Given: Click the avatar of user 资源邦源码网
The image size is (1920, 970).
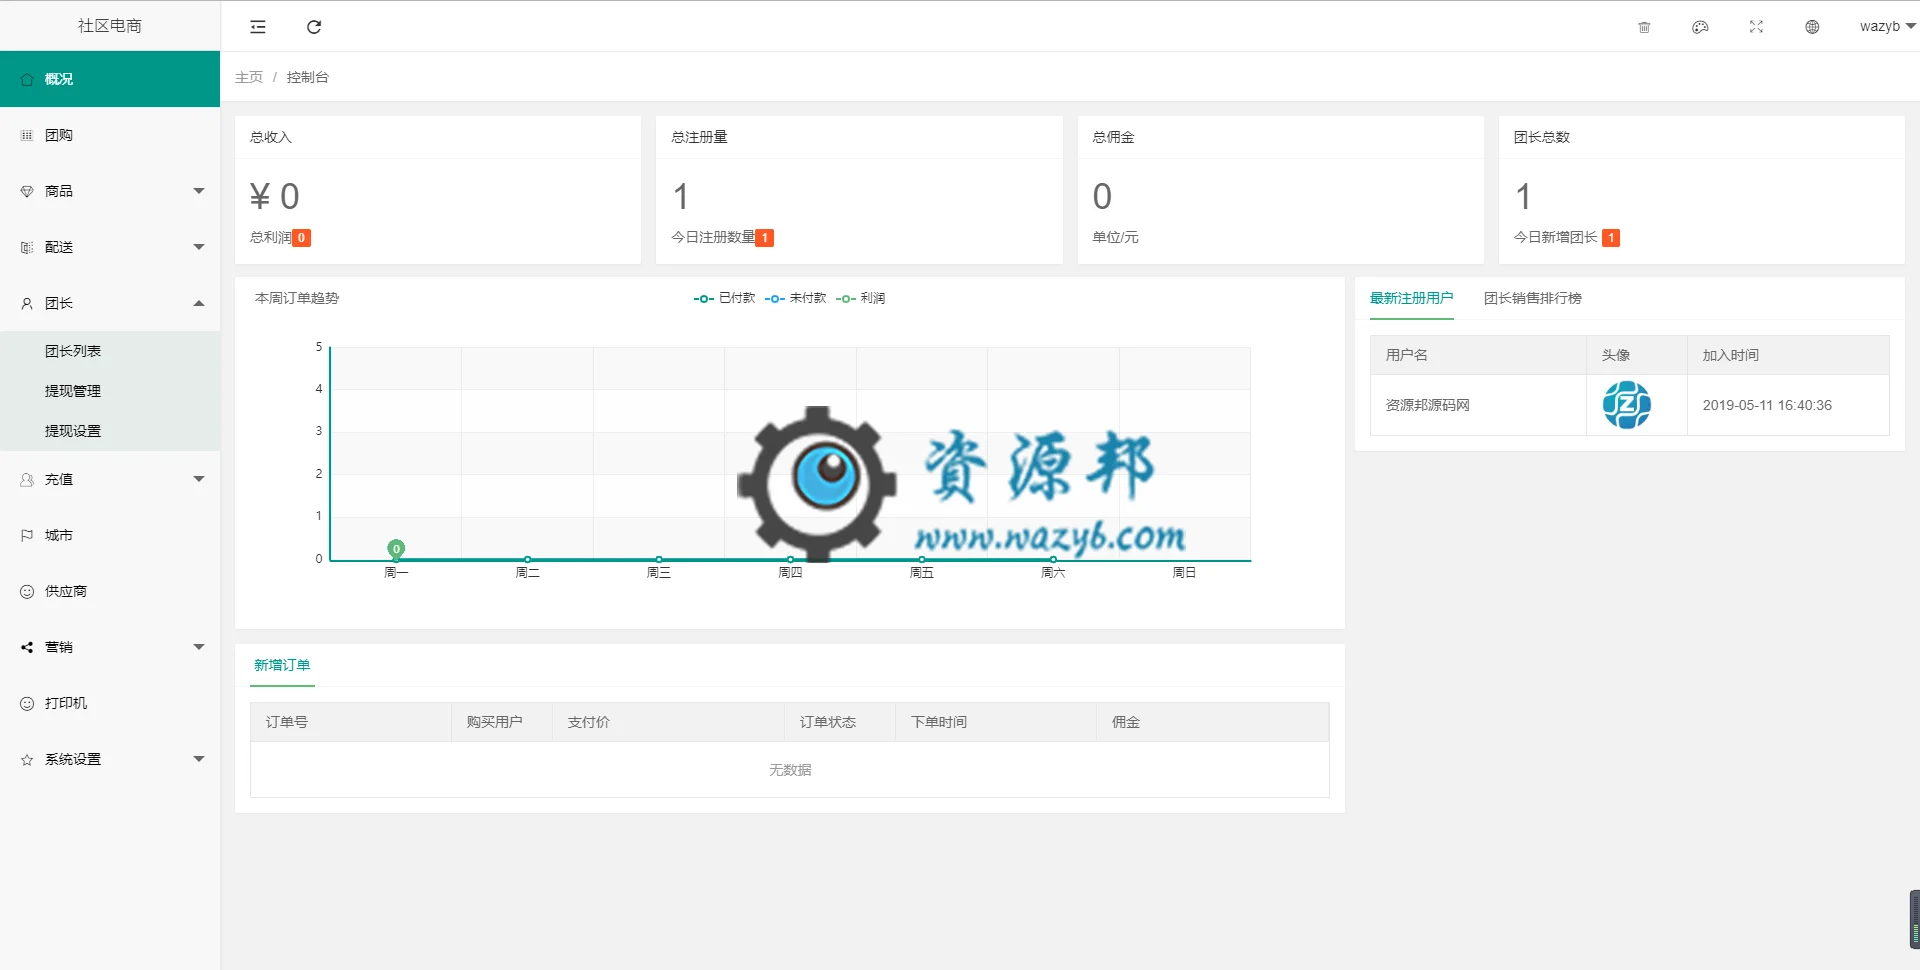Looking at the screenshot, I should point(1627,405).
